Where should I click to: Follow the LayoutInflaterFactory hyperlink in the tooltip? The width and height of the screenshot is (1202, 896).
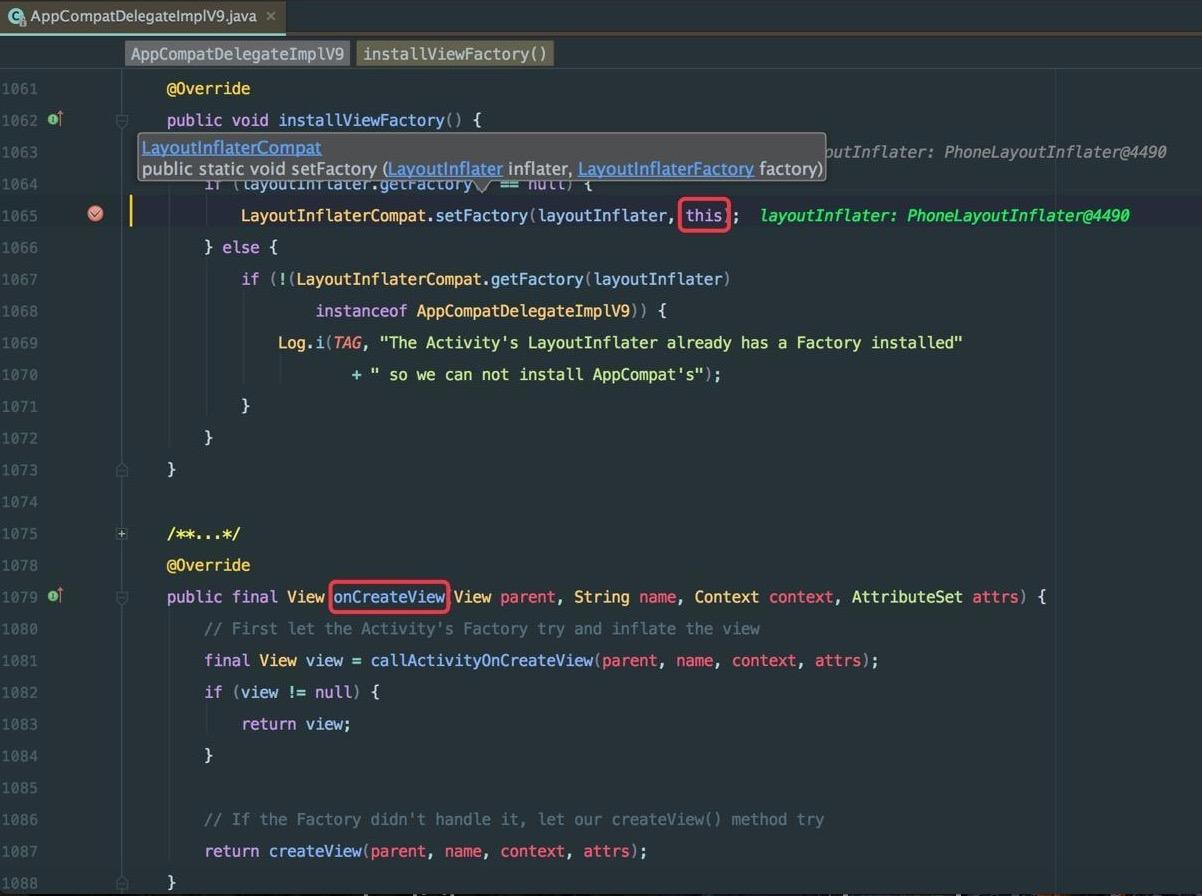click(x=666, y=168)
